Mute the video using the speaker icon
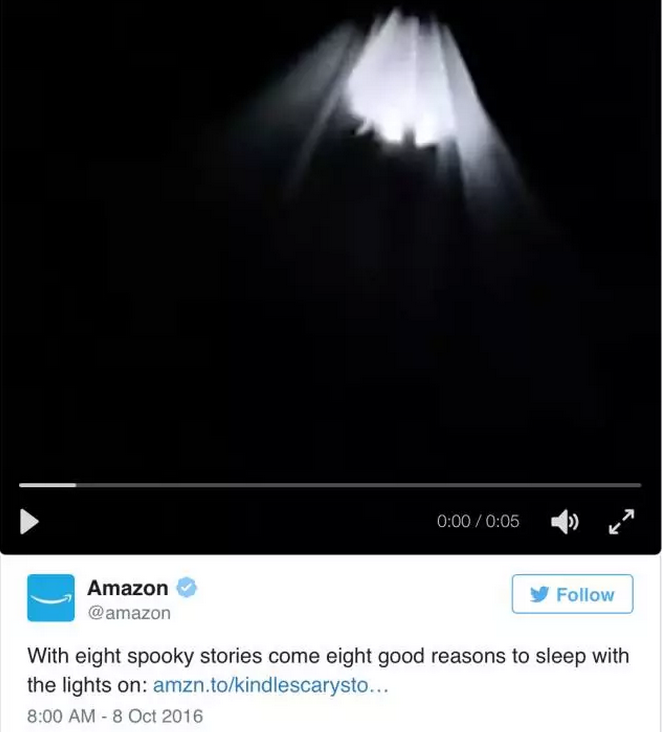This screenshot has height=732, width=662. 564,521
